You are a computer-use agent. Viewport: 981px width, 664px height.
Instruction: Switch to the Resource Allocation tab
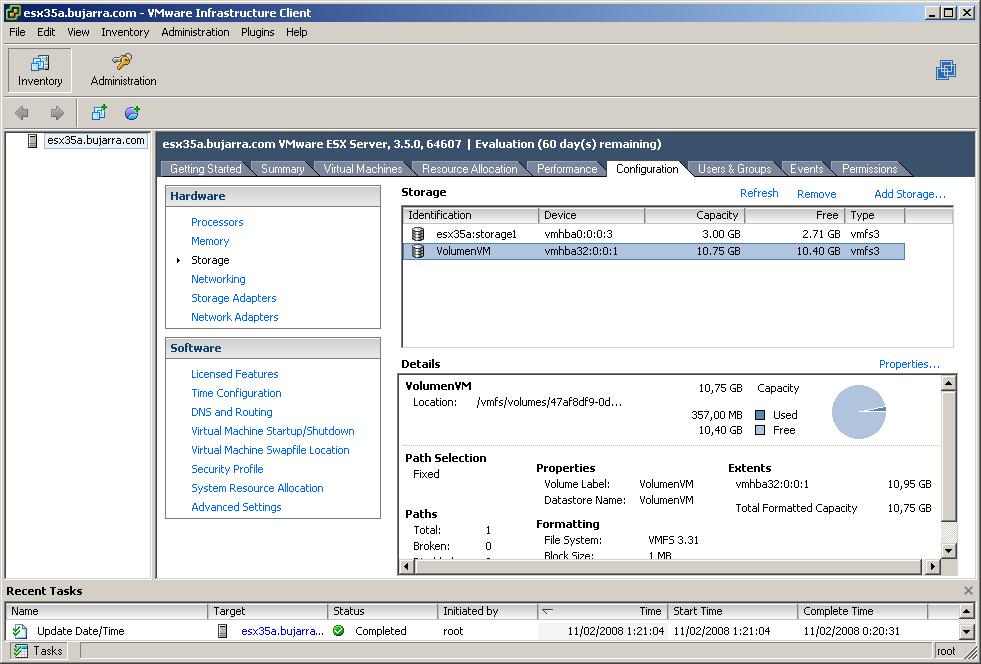tap(469, 169)
